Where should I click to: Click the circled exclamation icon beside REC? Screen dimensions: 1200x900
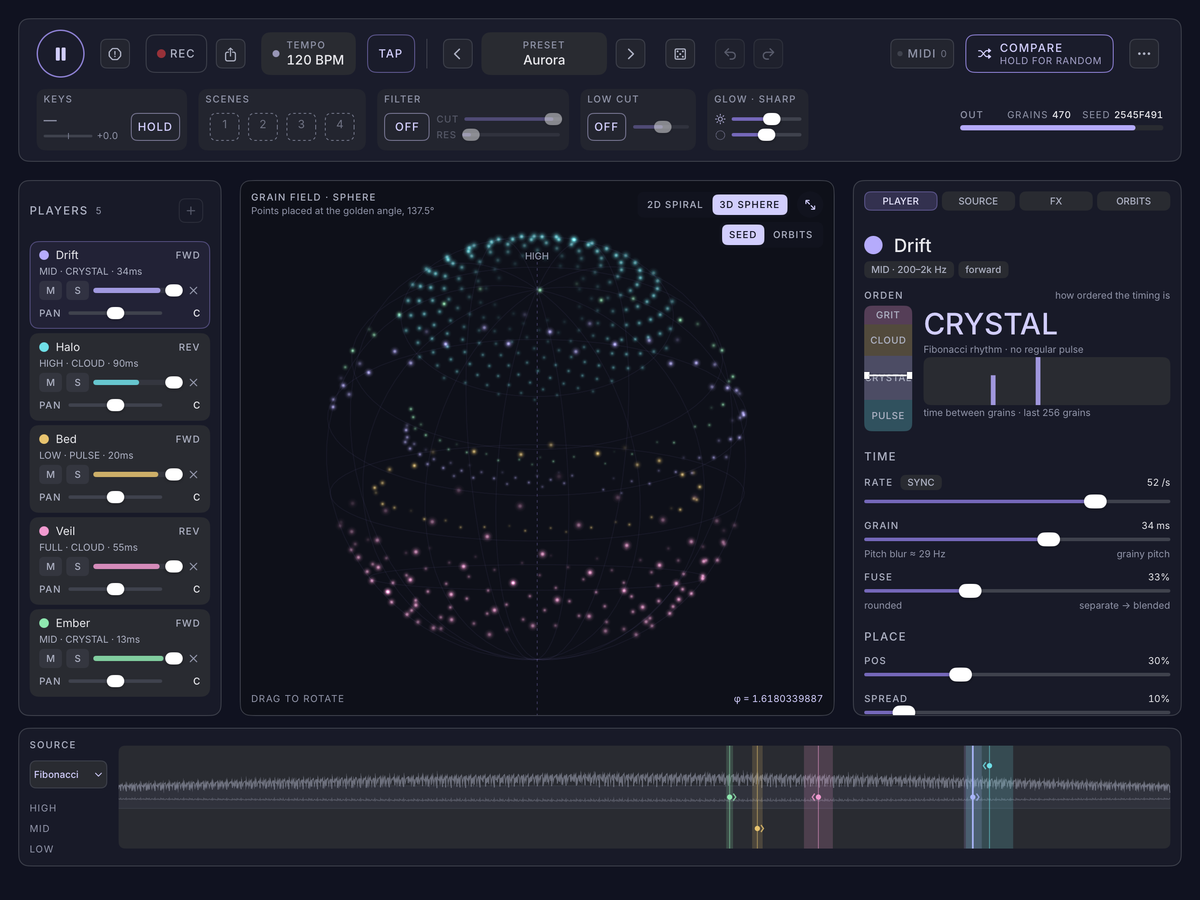click(115, 54)
